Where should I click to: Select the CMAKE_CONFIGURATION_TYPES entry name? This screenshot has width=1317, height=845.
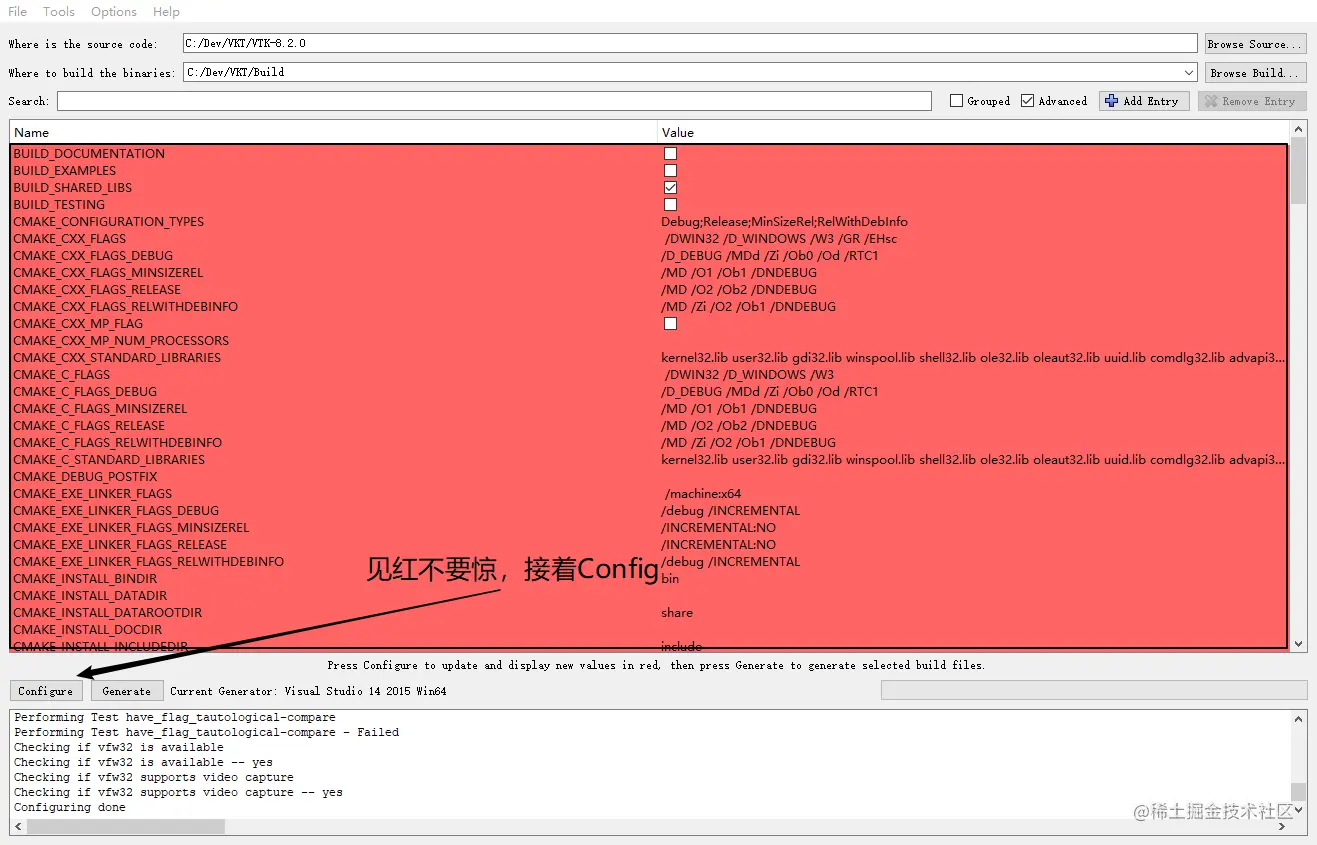pyautogui.click(x=108, y=221)
